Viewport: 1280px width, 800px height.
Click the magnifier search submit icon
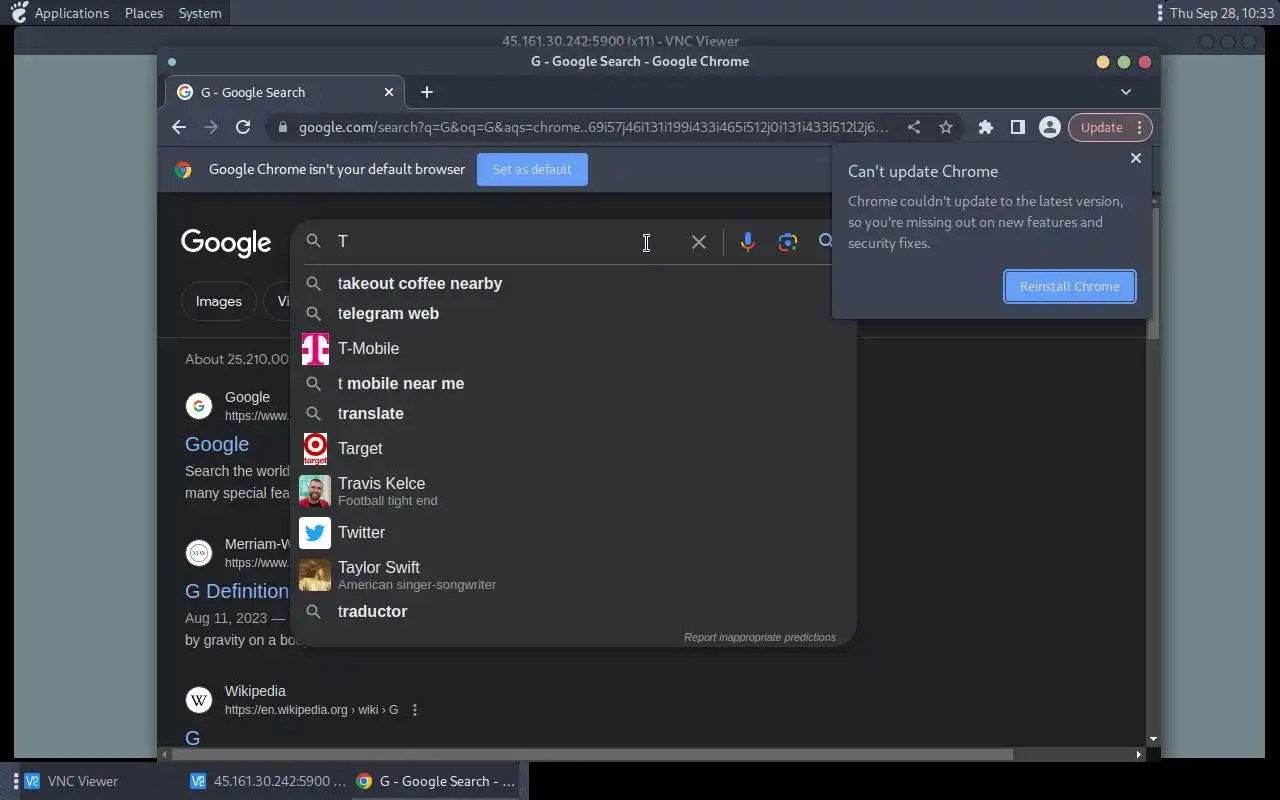pyautogui.click(x=826, y=241)
